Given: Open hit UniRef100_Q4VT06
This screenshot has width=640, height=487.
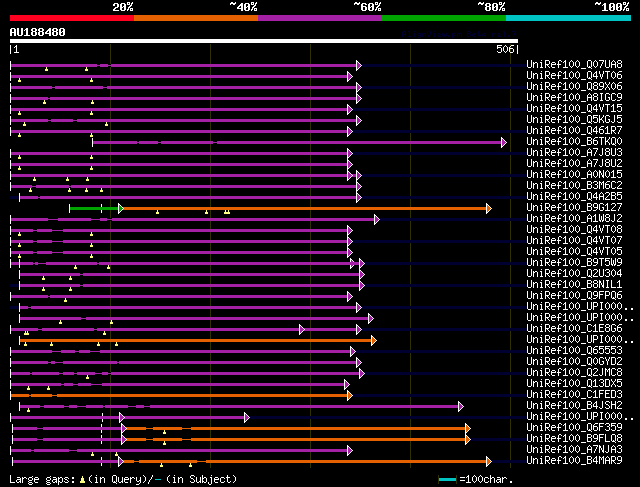Looking at the screenshot, I should tap(574, 76).
